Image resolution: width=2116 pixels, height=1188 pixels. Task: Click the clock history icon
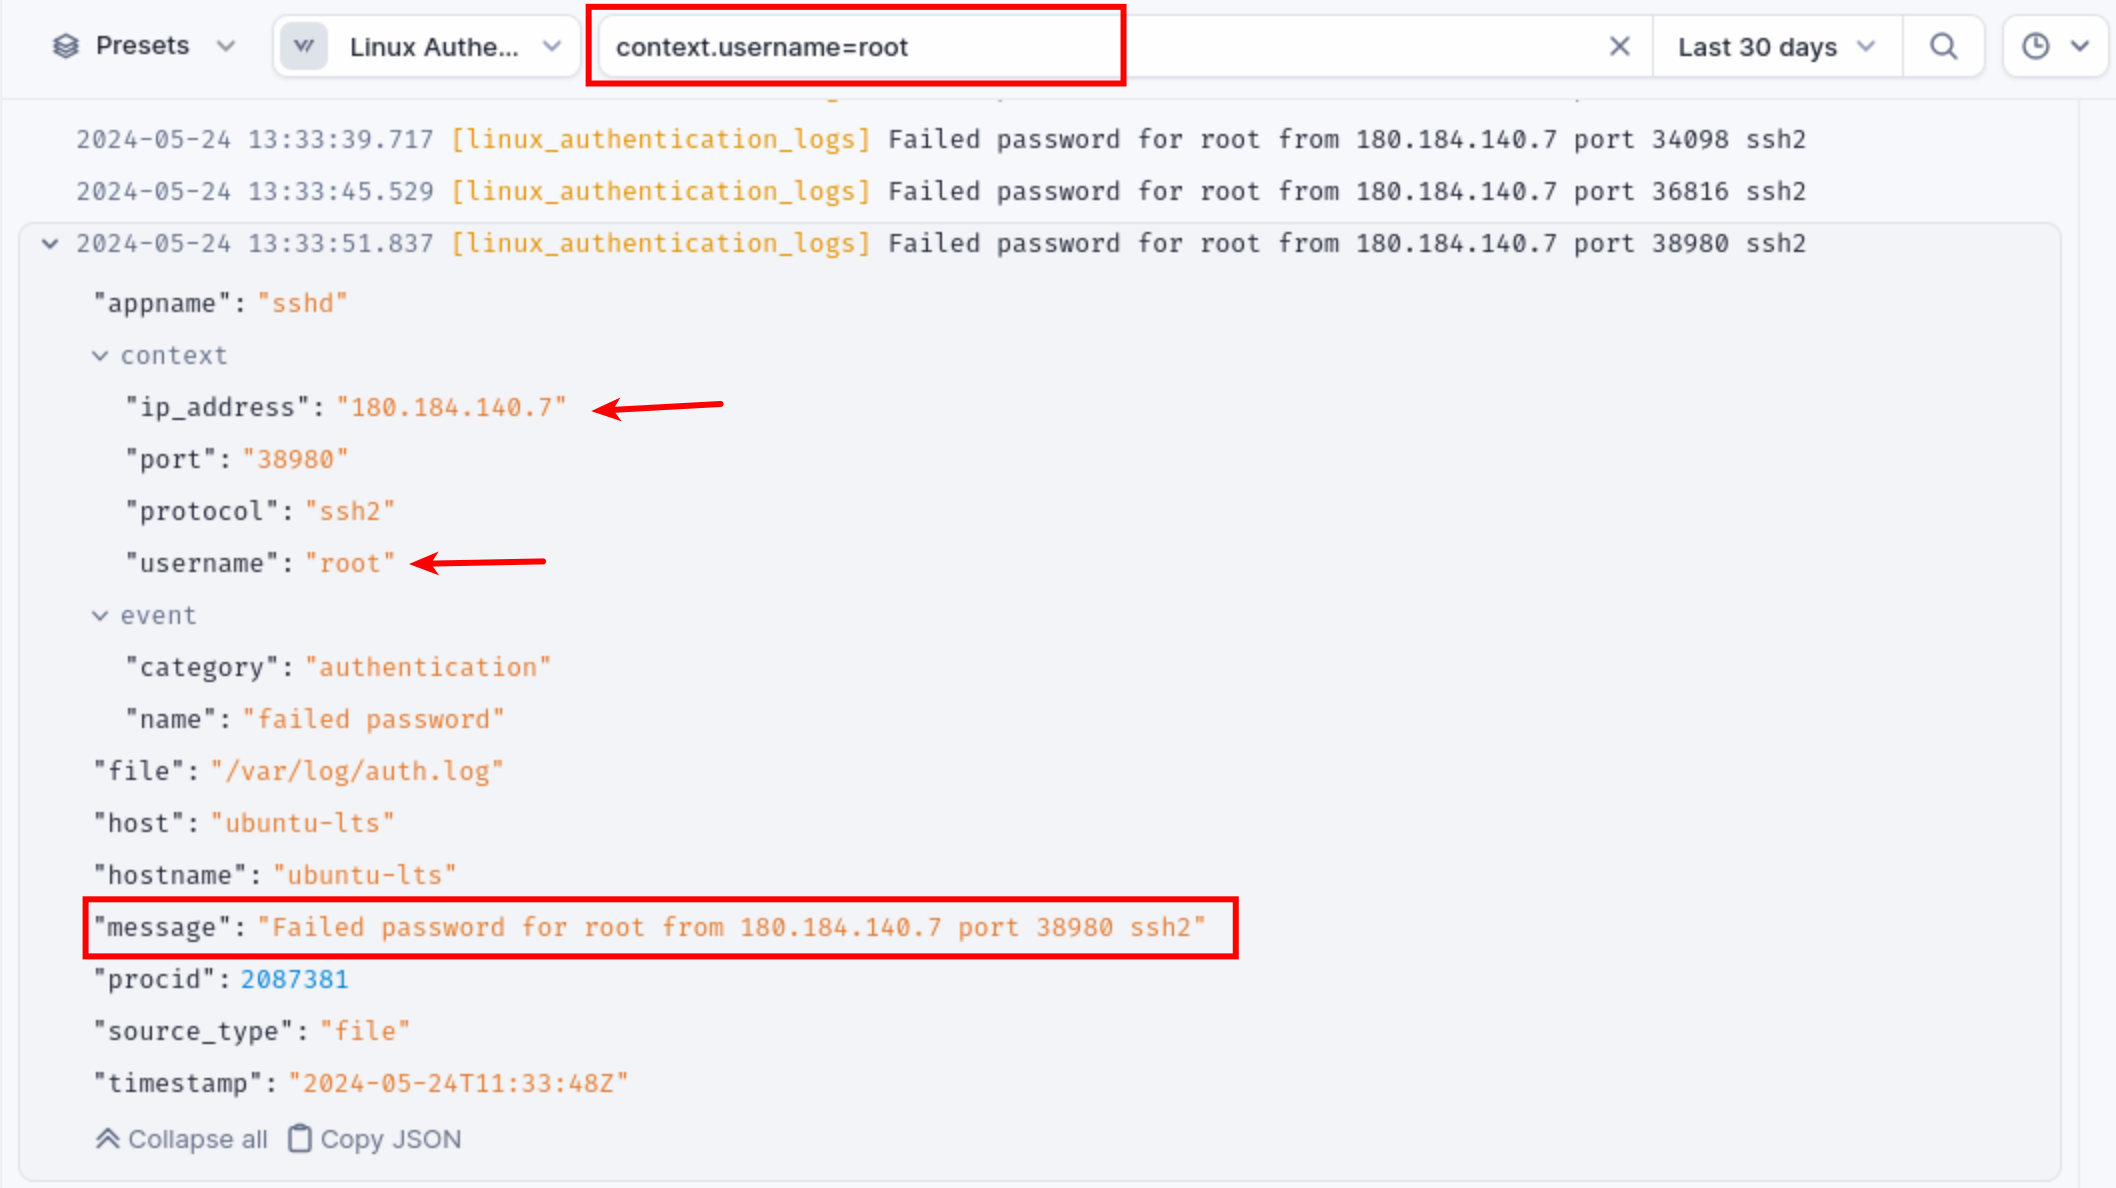pyautogui.click(x=2035, y=46)
